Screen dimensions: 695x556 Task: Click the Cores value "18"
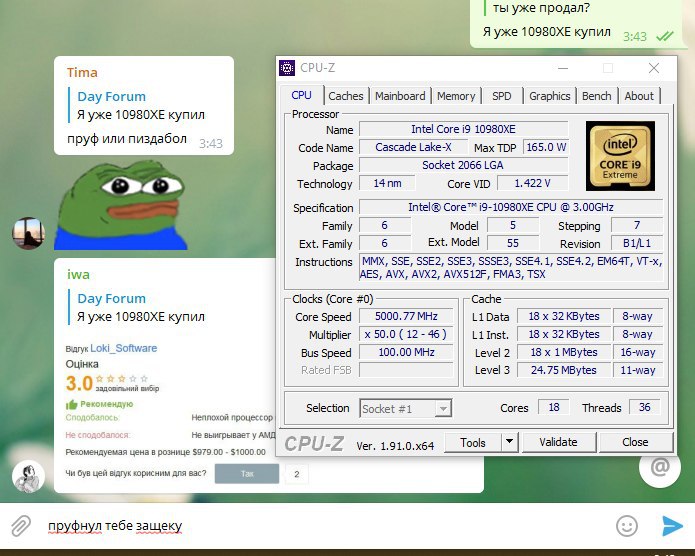point(554,407)
